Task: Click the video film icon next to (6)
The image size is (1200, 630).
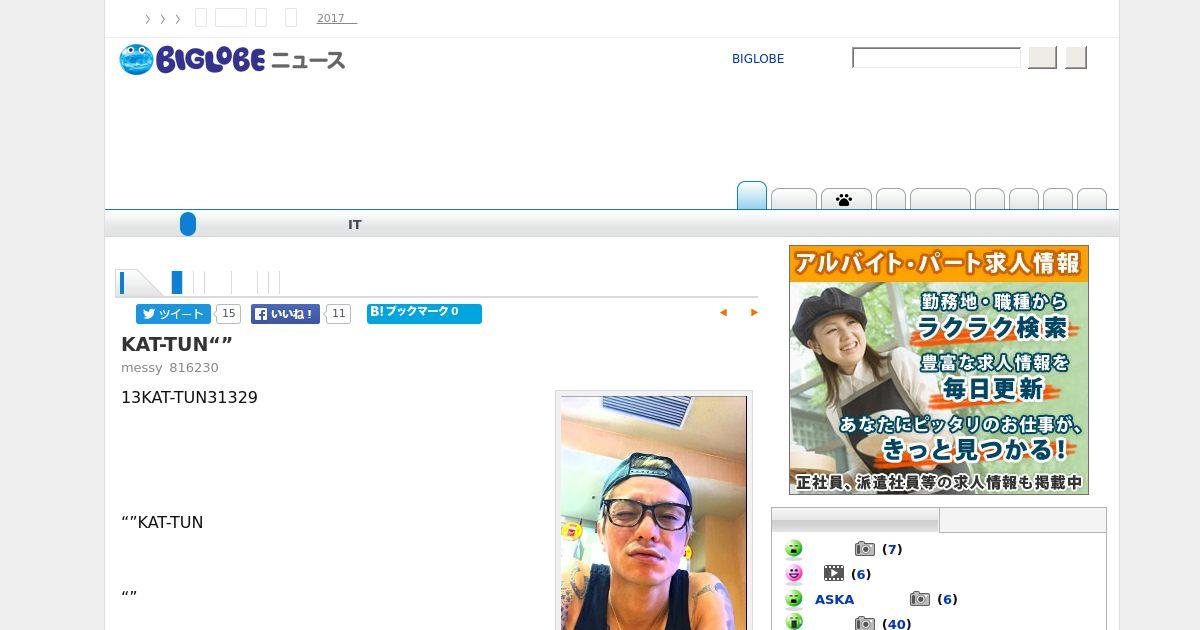Action: [834, 574]
